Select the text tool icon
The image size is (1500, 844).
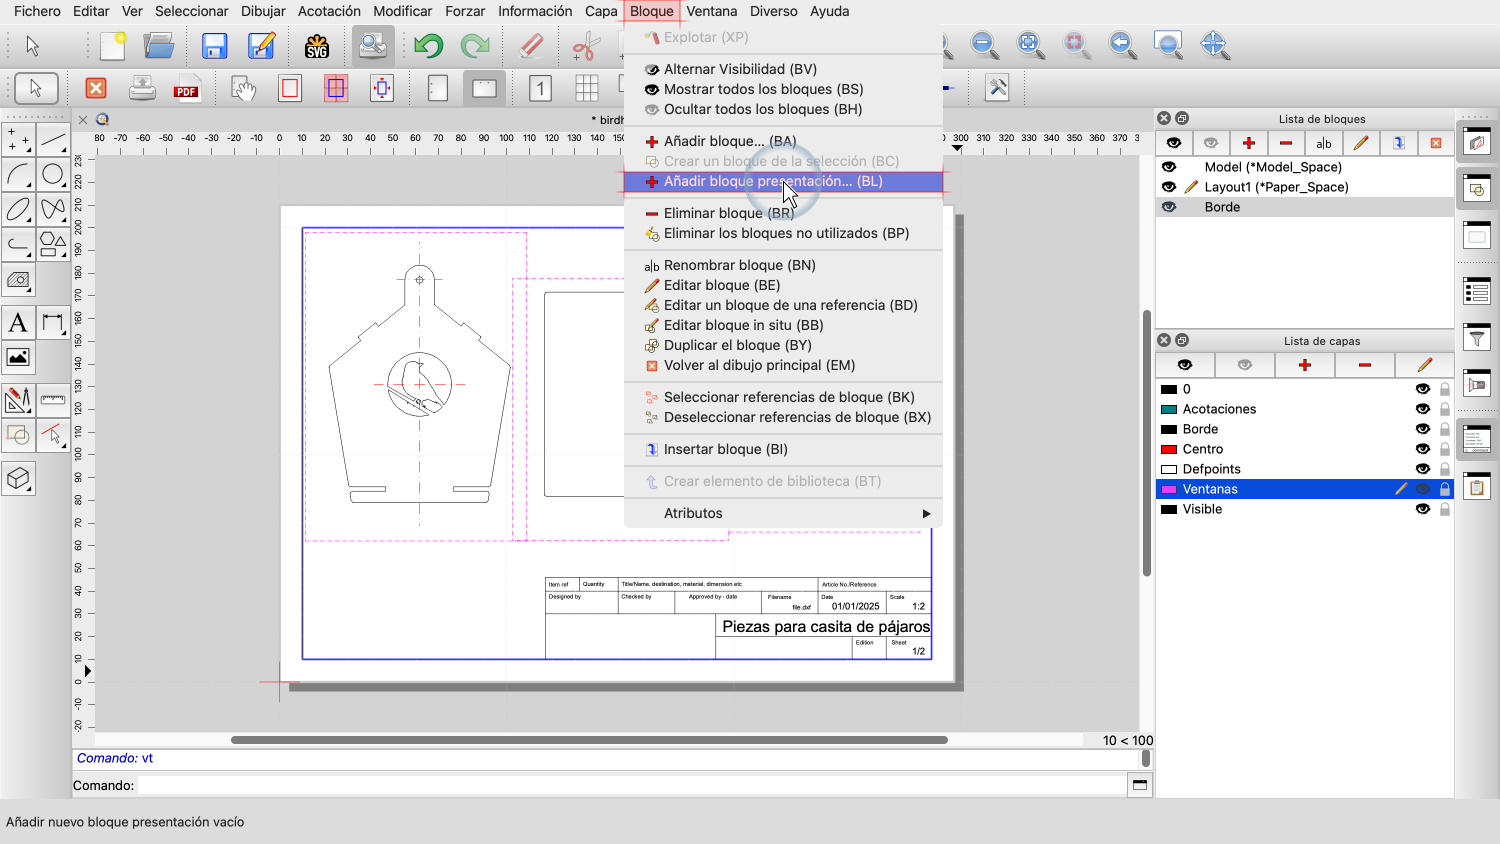(x=18, y=323)
